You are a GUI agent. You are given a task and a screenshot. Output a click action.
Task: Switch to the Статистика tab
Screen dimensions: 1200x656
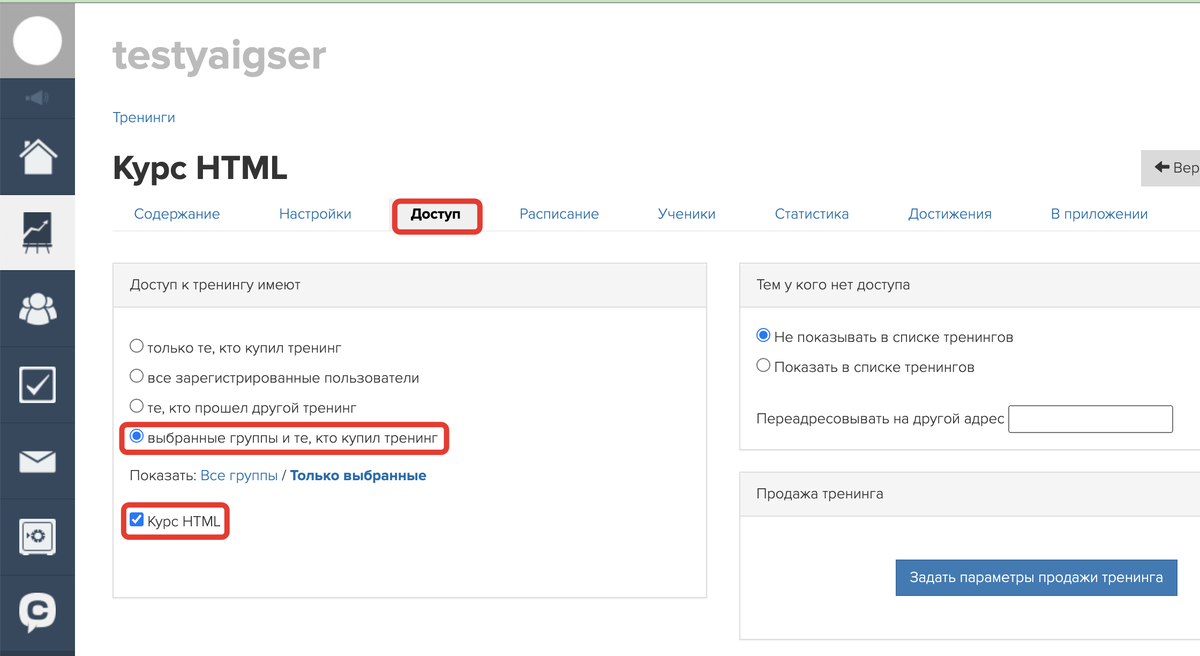812,214
